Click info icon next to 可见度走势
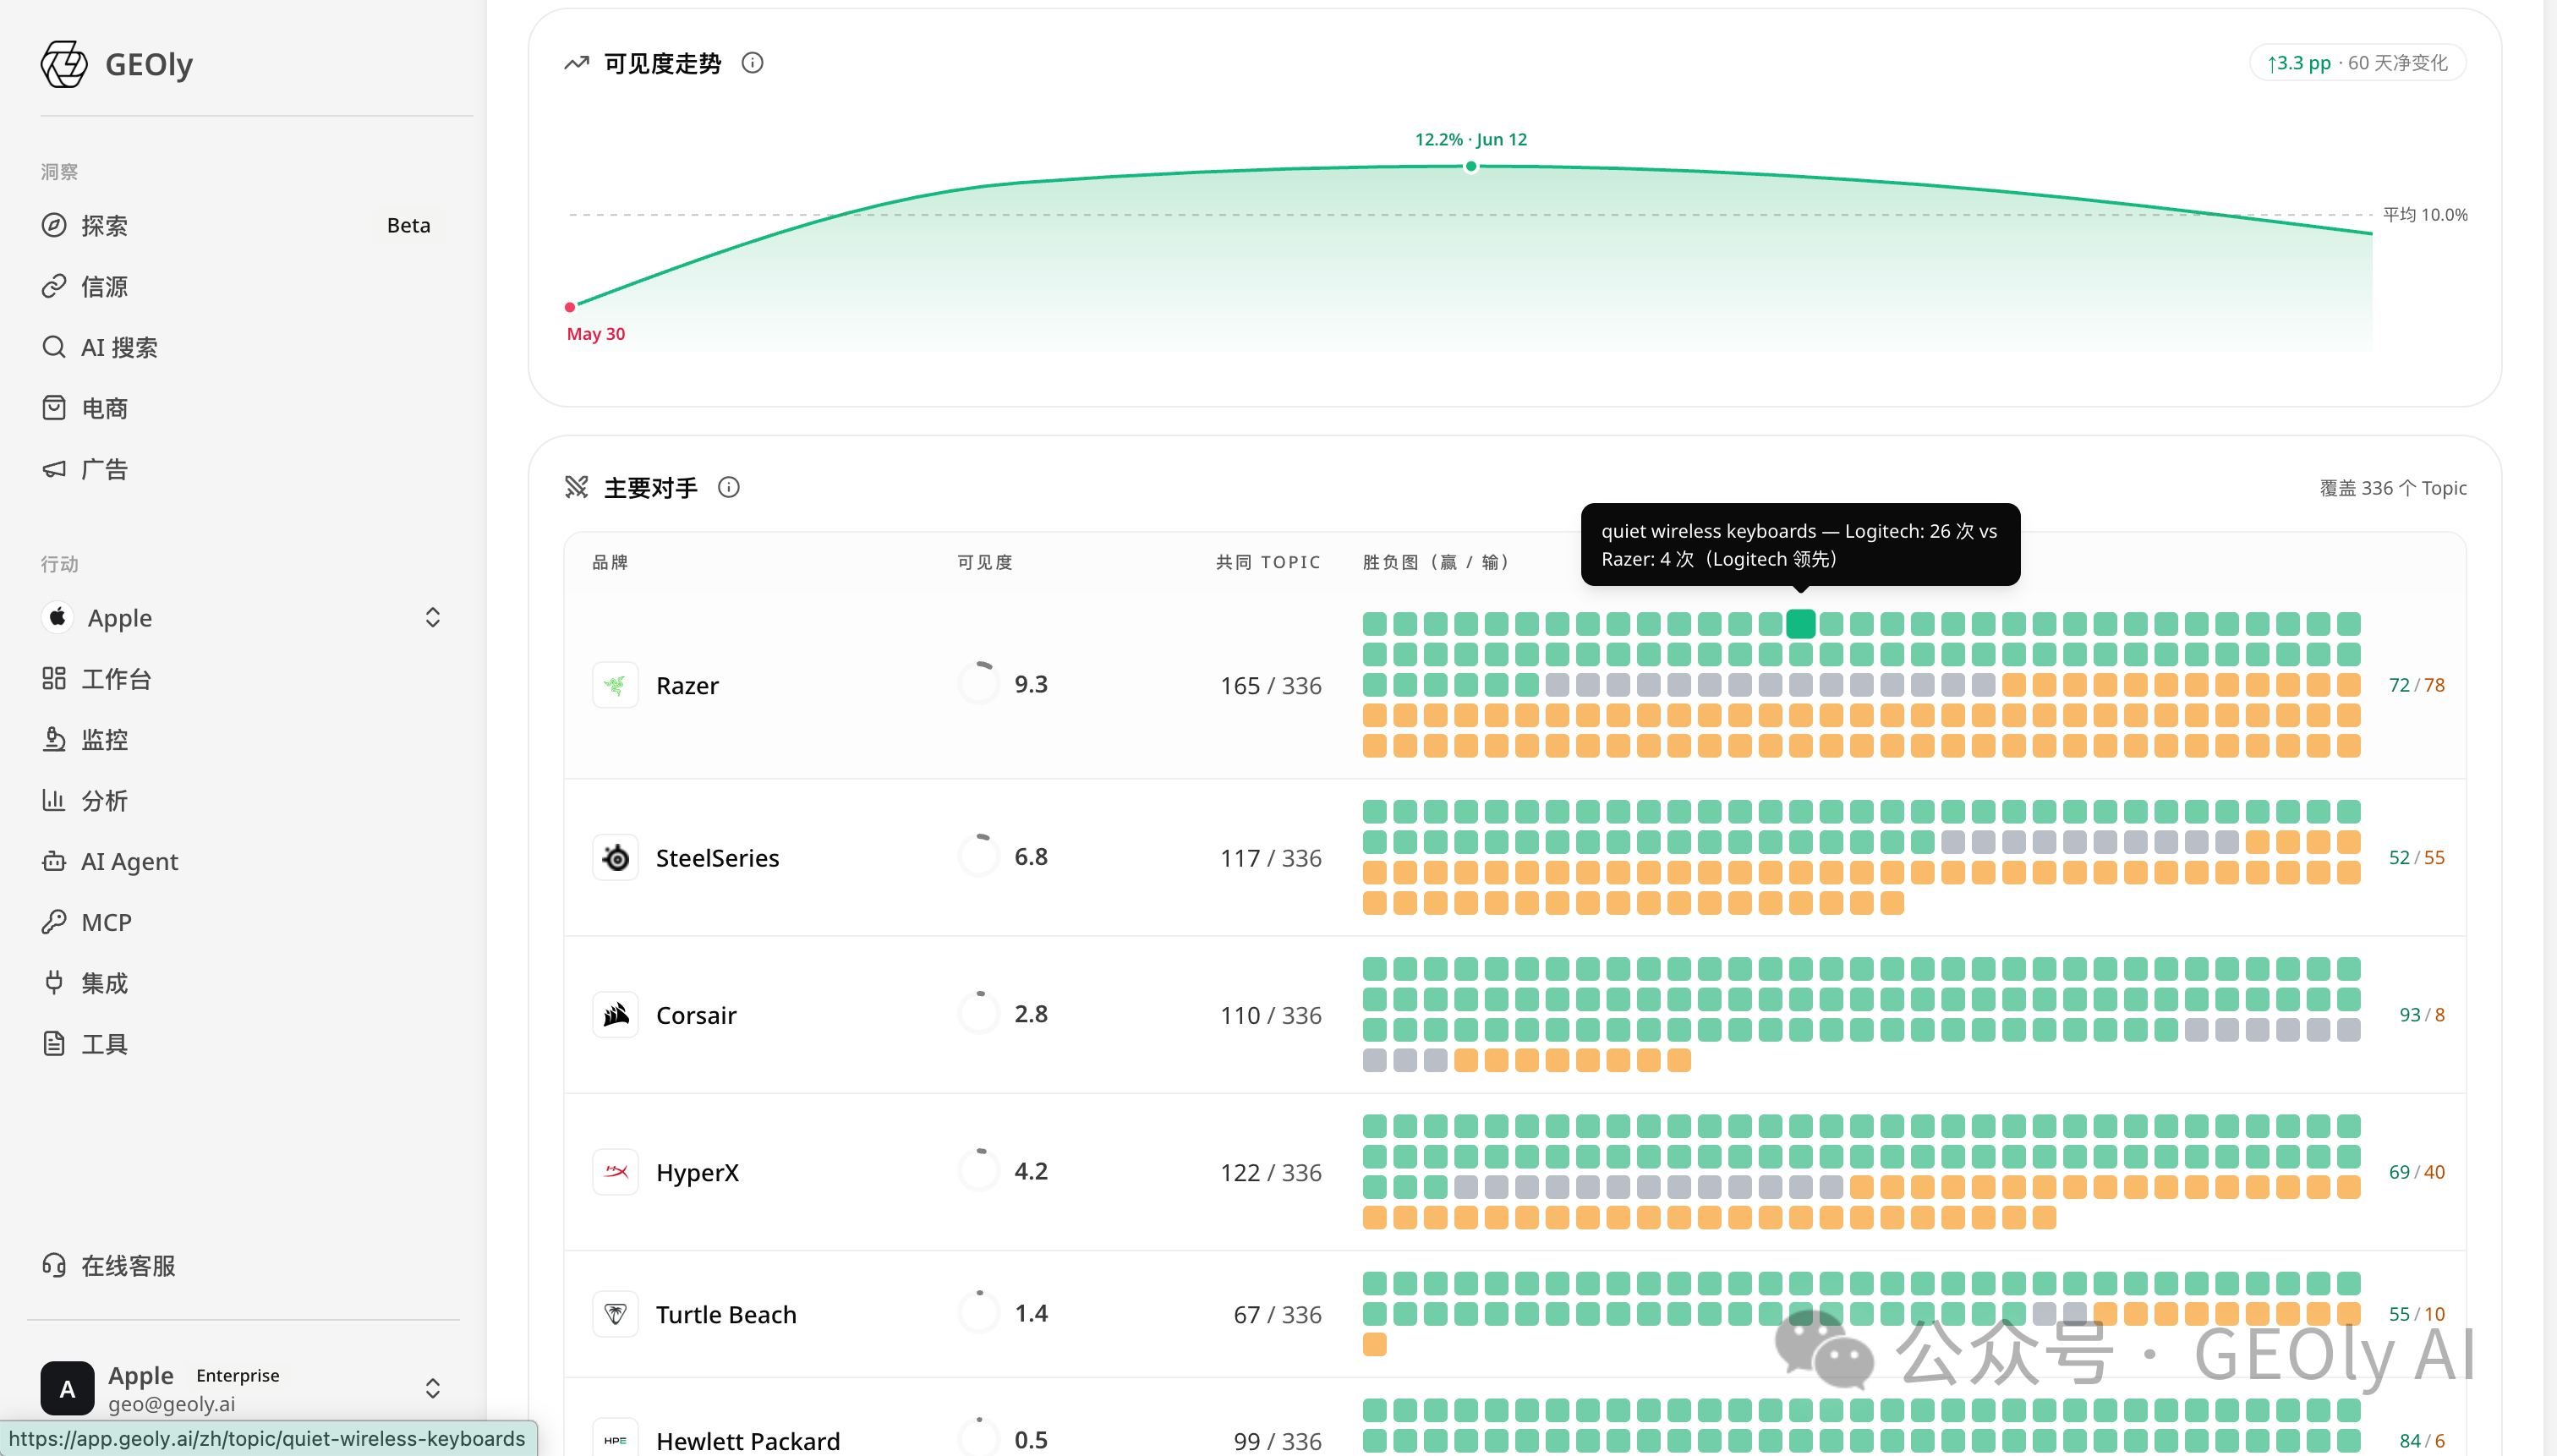Viewport: 2557px width, 1456px height. (x=753, y=63)
